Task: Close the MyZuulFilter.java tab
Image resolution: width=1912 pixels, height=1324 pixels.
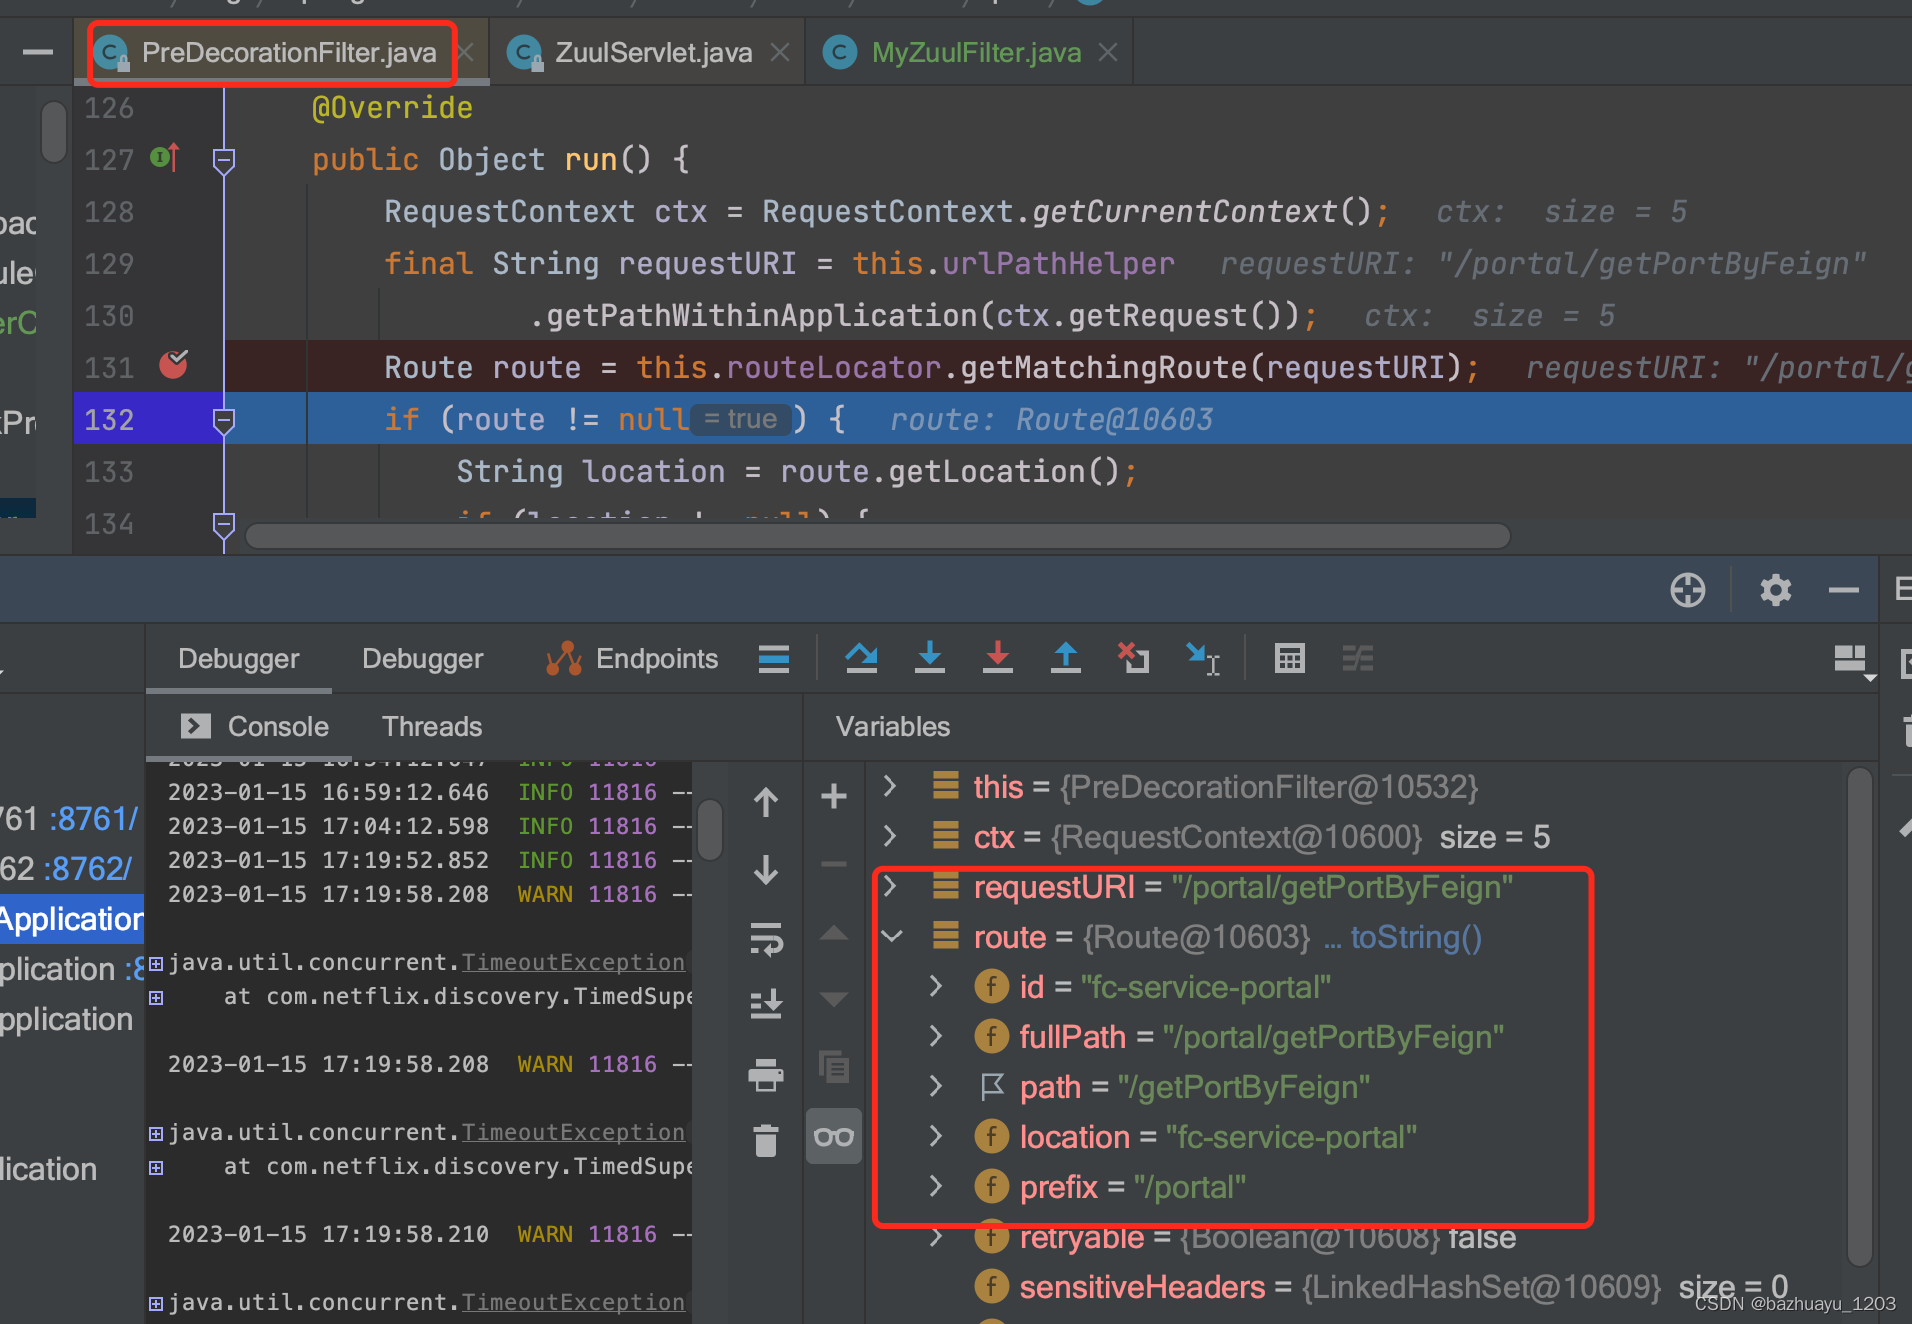Action: tap(1108, 52)
